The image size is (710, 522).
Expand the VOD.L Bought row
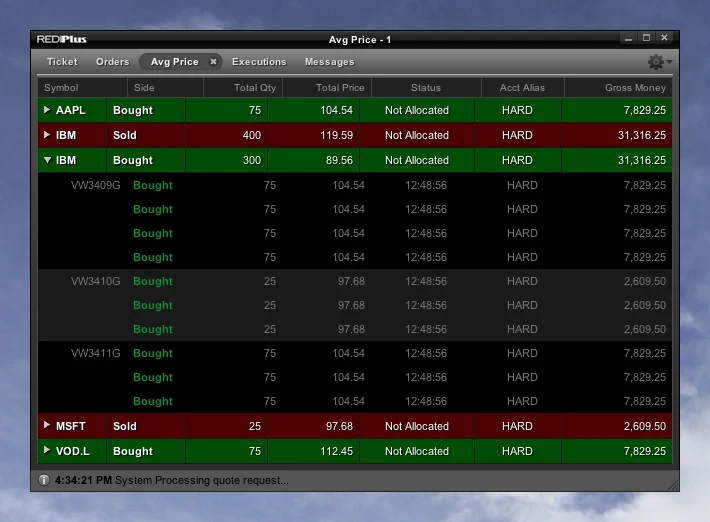point(47,450)
